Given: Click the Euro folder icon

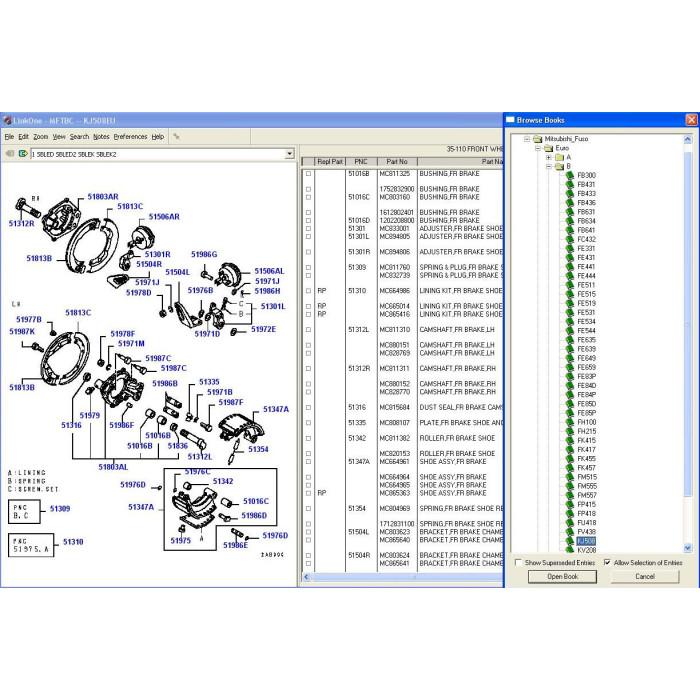Looking at the screenshot, I should click(x=549, y=148).
